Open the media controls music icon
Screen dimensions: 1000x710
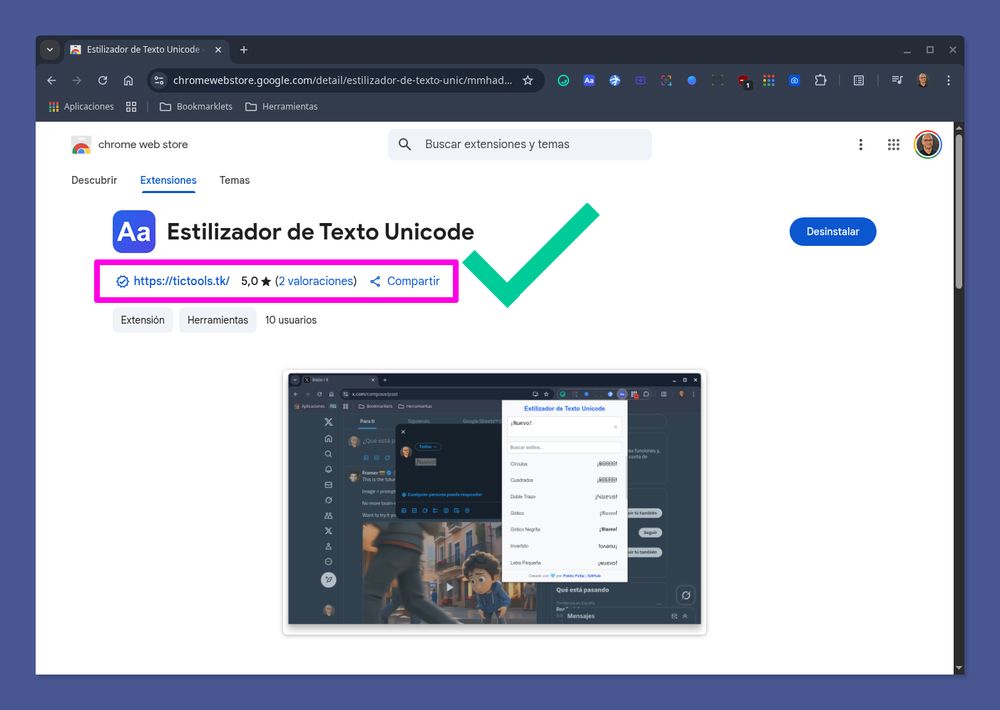pos(897,80)
